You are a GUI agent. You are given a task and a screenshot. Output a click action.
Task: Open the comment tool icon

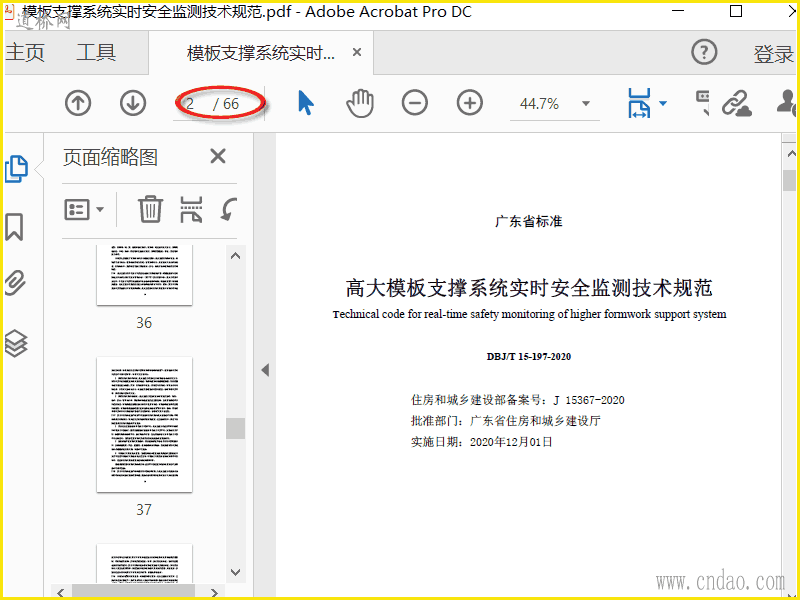[703, 103]
